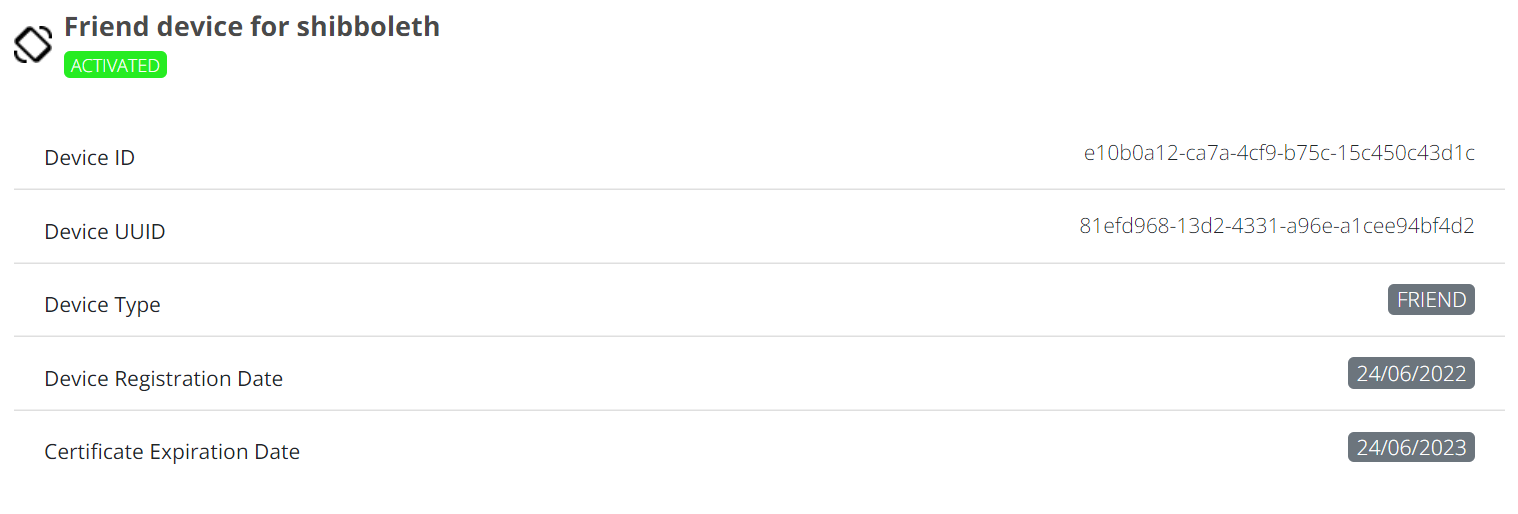Click the divider line below Device ID row
Image resolution: width=1518 pixels, height=514 pixels.
759,189
